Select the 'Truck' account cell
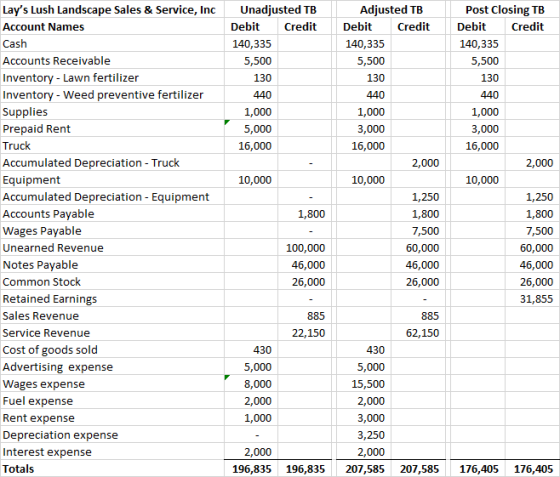560x477 pixels. pos(112,146)
